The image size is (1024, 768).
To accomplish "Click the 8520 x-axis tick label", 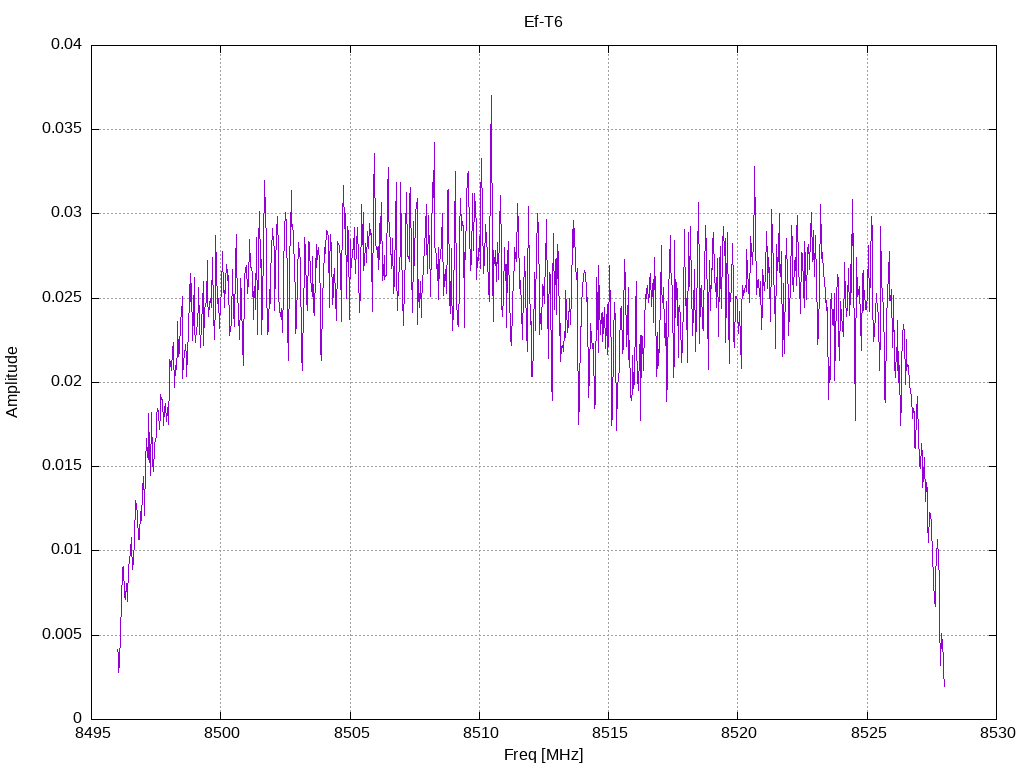I will pyautogui.click(x=738, y=733).
